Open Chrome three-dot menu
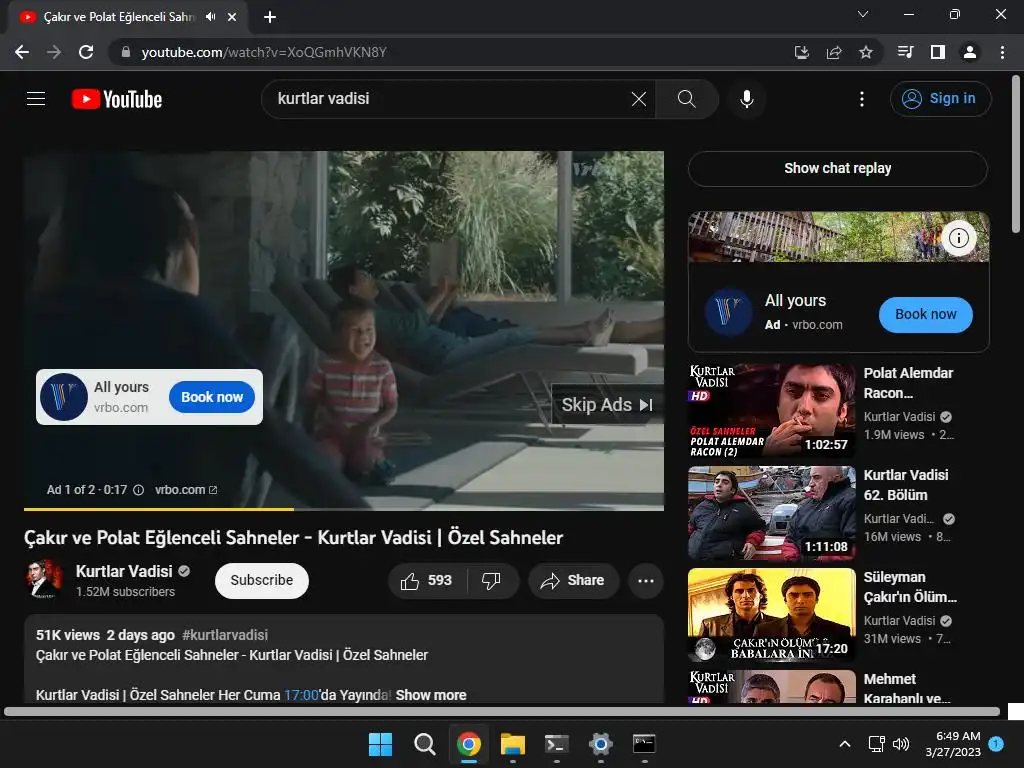 point(1002,52)
